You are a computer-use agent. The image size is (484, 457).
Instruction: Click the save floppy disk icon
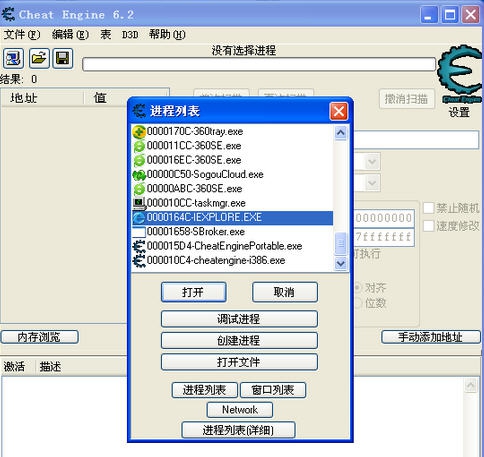(63, 58)
